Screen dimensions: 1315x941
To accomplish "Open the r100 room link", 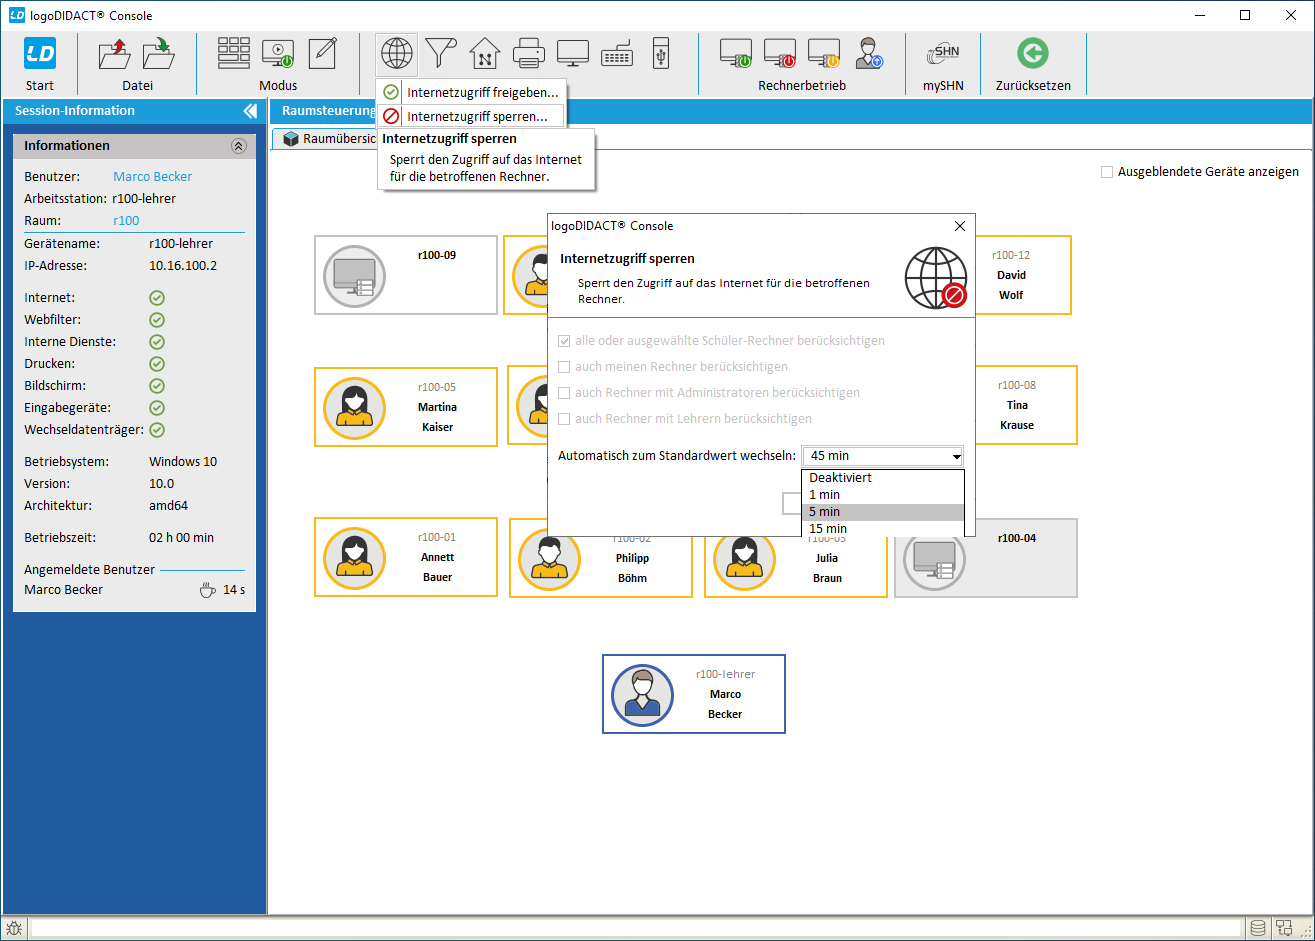I will (126, 221).
